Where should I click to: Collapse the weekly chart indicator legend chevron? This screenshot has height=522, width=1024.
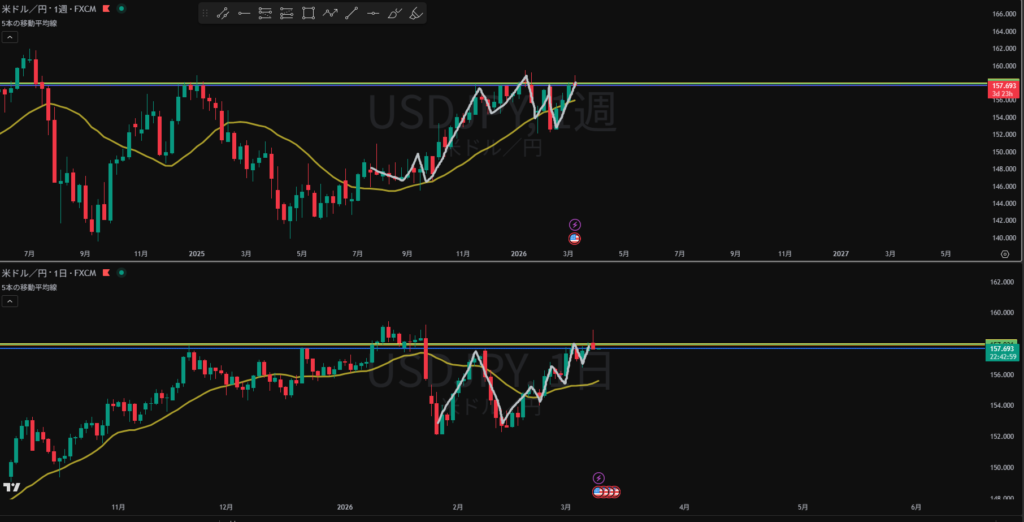click(x=10, y=37)
